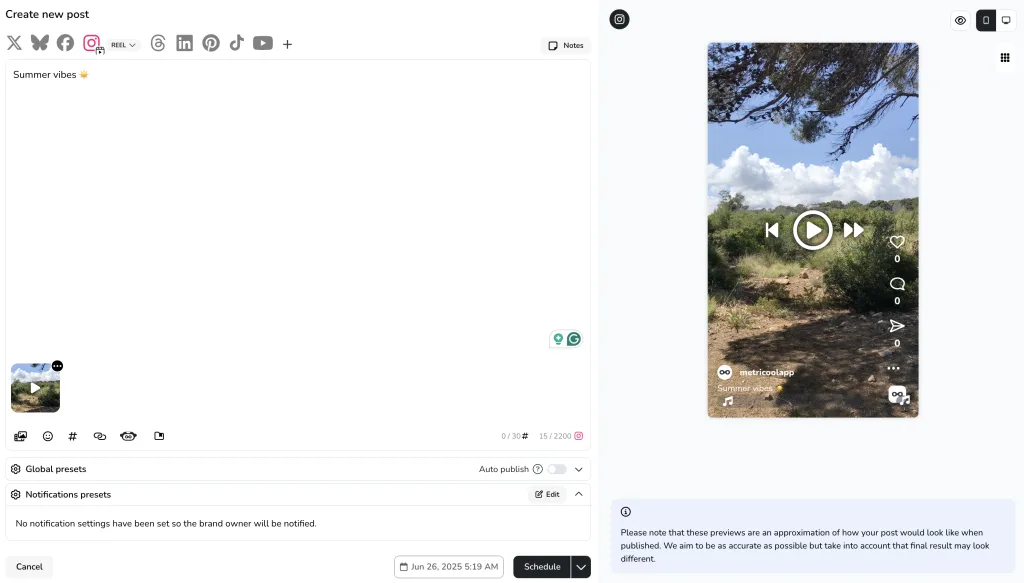Select the Bluesky butterfly network icon
1024x583 pixels.
(x=40, y=43)
